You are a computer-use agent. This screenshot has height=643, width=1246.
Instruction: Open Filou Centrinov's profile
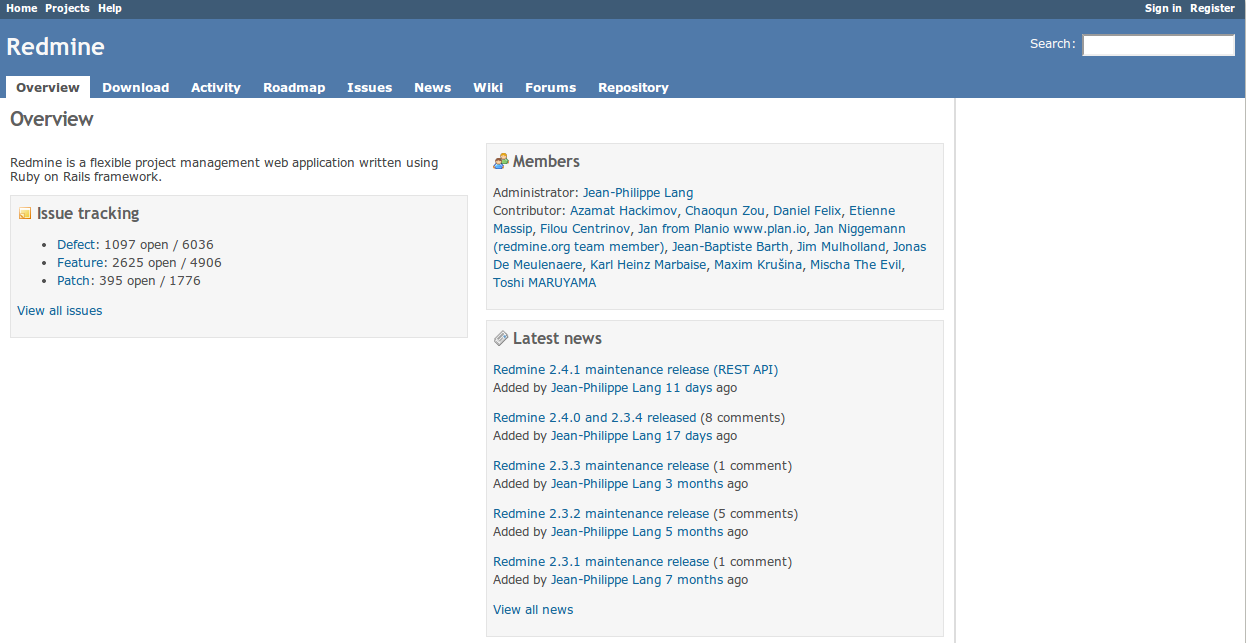[x=585, y=229]
